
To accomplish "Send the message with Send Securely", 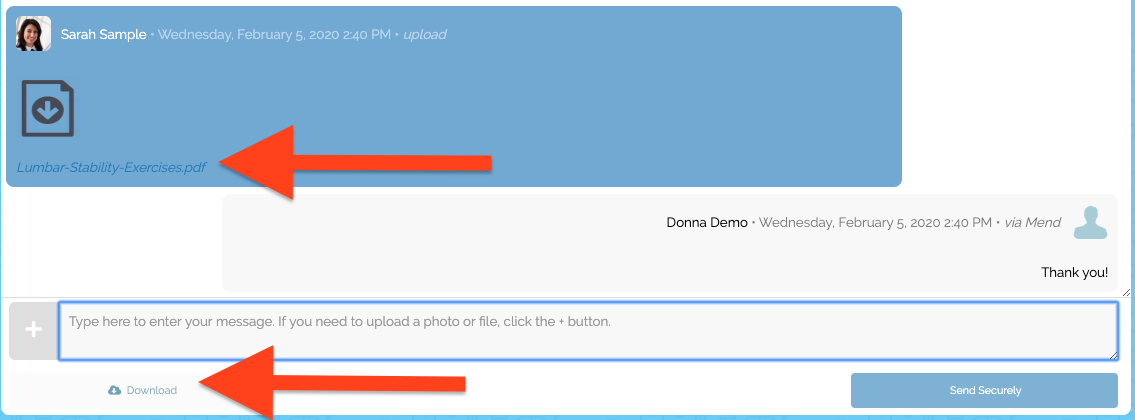I will click(x=984, y=390).
